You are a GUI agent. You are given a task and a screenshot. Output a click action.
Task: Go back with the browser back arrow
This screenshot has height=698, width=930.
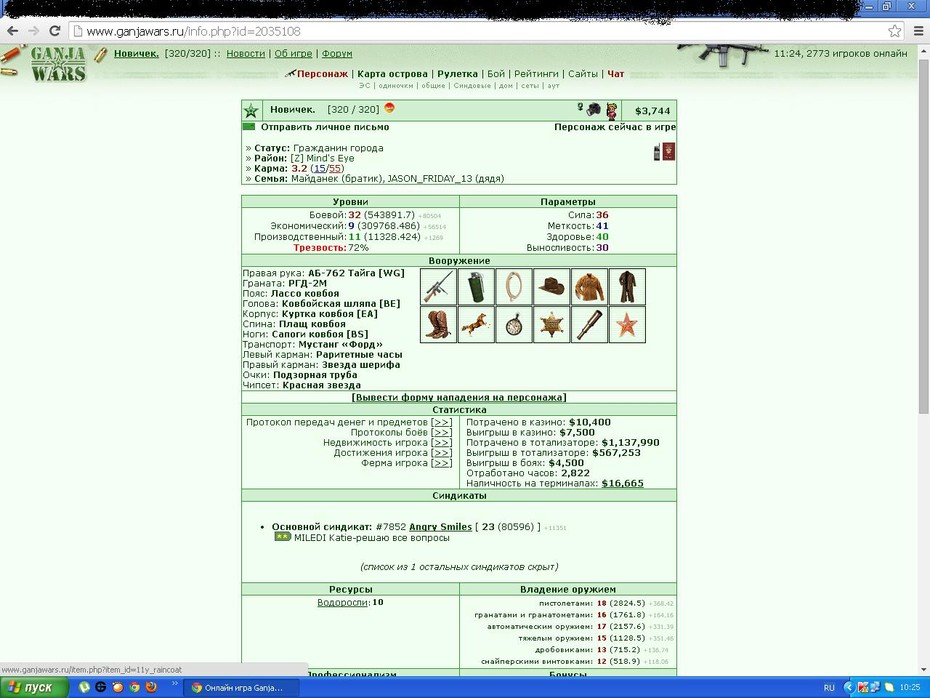click(x=12, y=31)
